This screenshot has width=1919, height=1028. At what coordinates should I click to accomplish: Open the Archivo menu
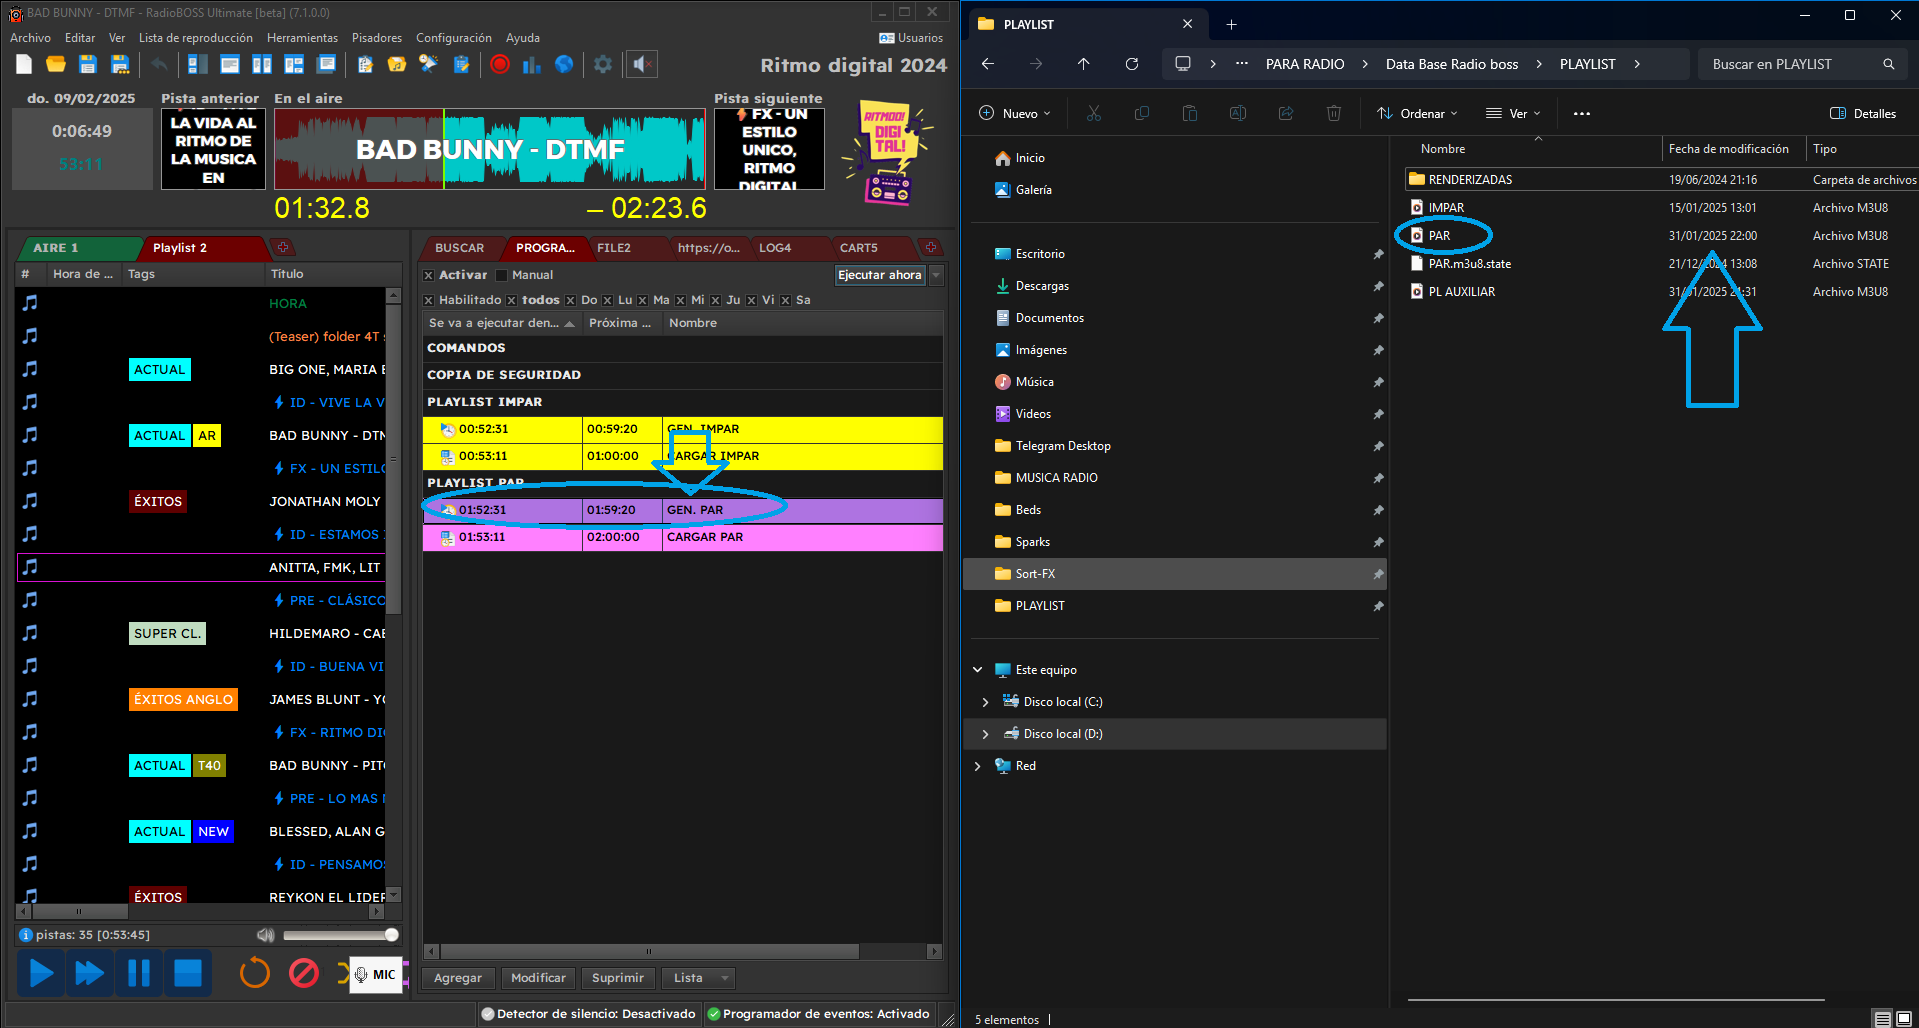tap(31, 38)
